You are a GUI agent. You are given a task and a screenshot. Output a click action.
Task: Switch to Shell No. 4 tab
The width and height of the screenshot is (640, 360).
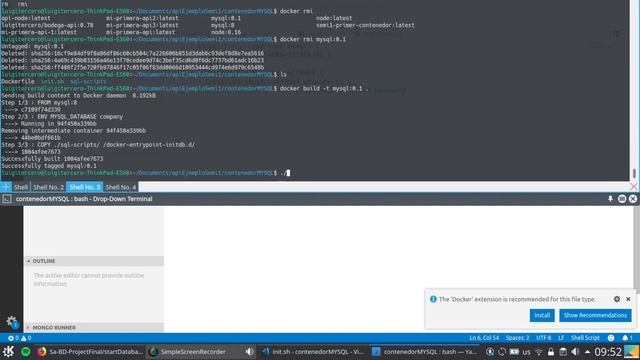pos(120,187)
